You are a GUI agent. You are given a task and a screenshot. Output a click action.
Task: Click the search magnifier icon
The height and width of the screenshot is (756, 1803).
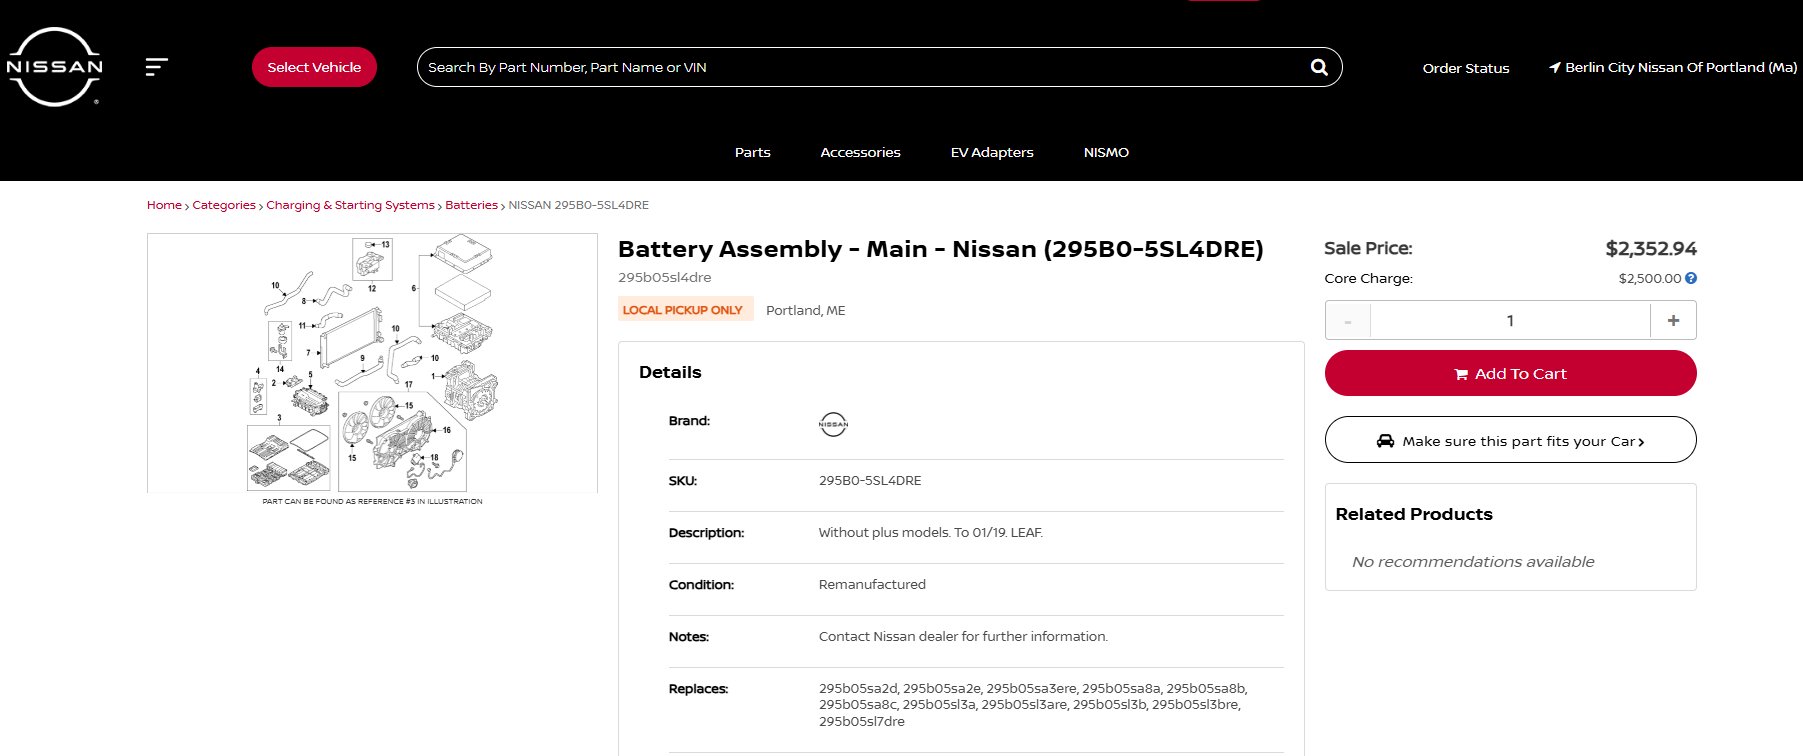coord(1319,67)
